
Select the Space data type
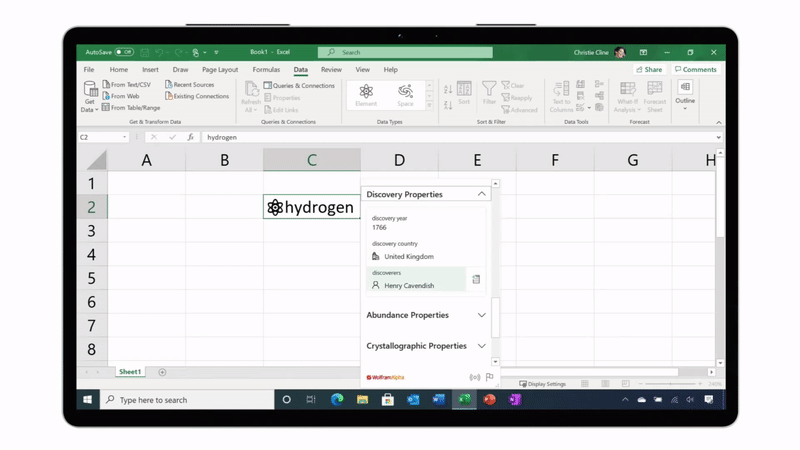tap(405, 95)
